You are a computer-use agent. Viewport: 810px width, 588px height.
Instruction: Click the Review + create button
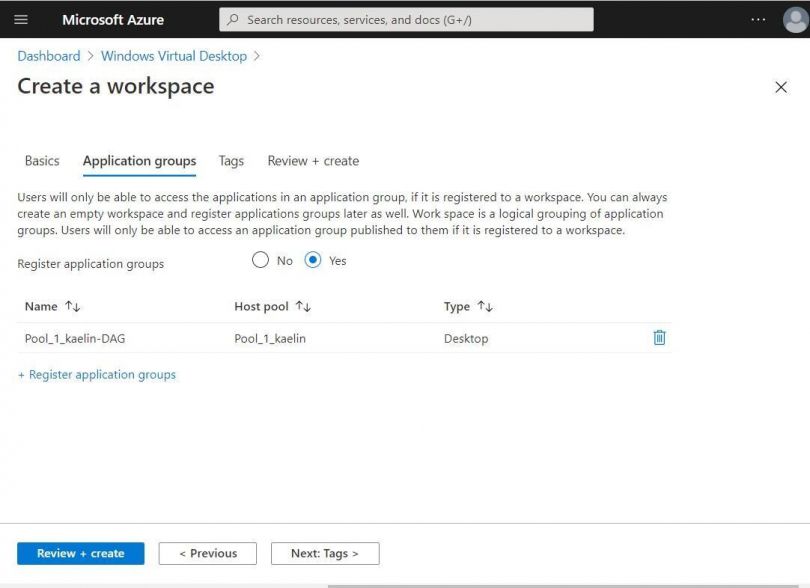coord(80,553)
